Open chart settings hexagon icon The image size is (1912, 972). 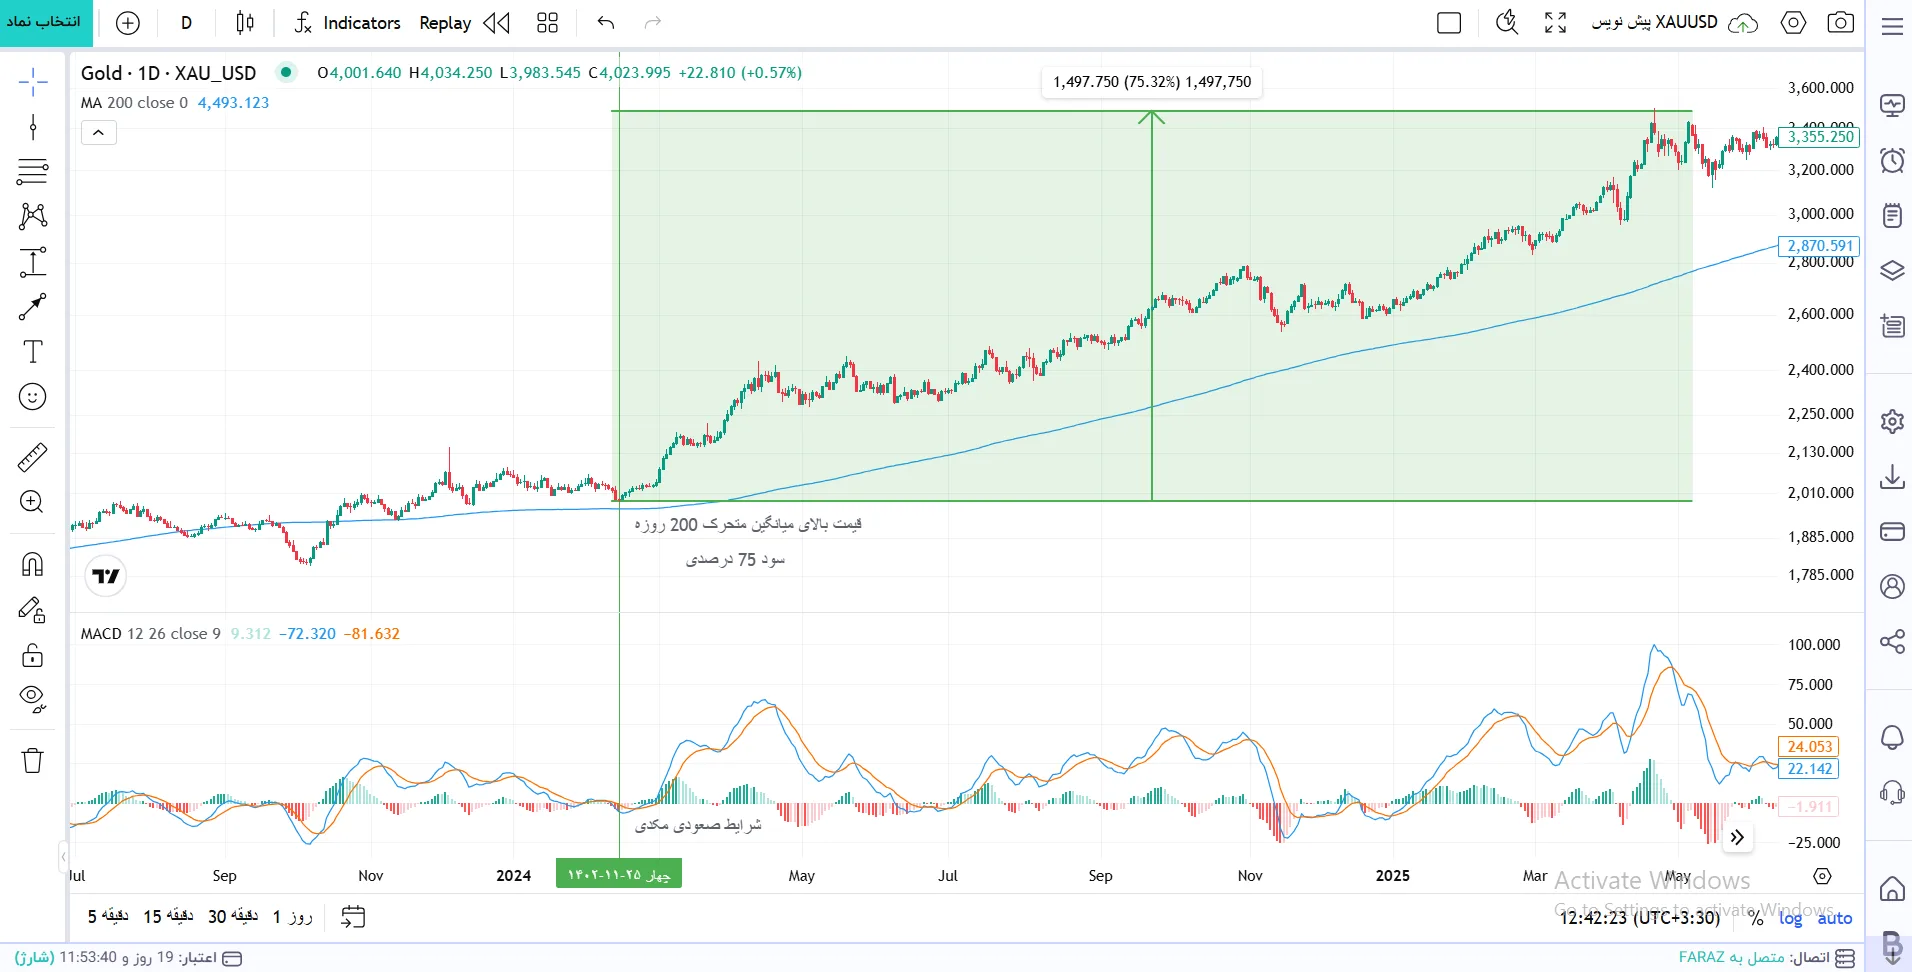(x=1794, y=23)
